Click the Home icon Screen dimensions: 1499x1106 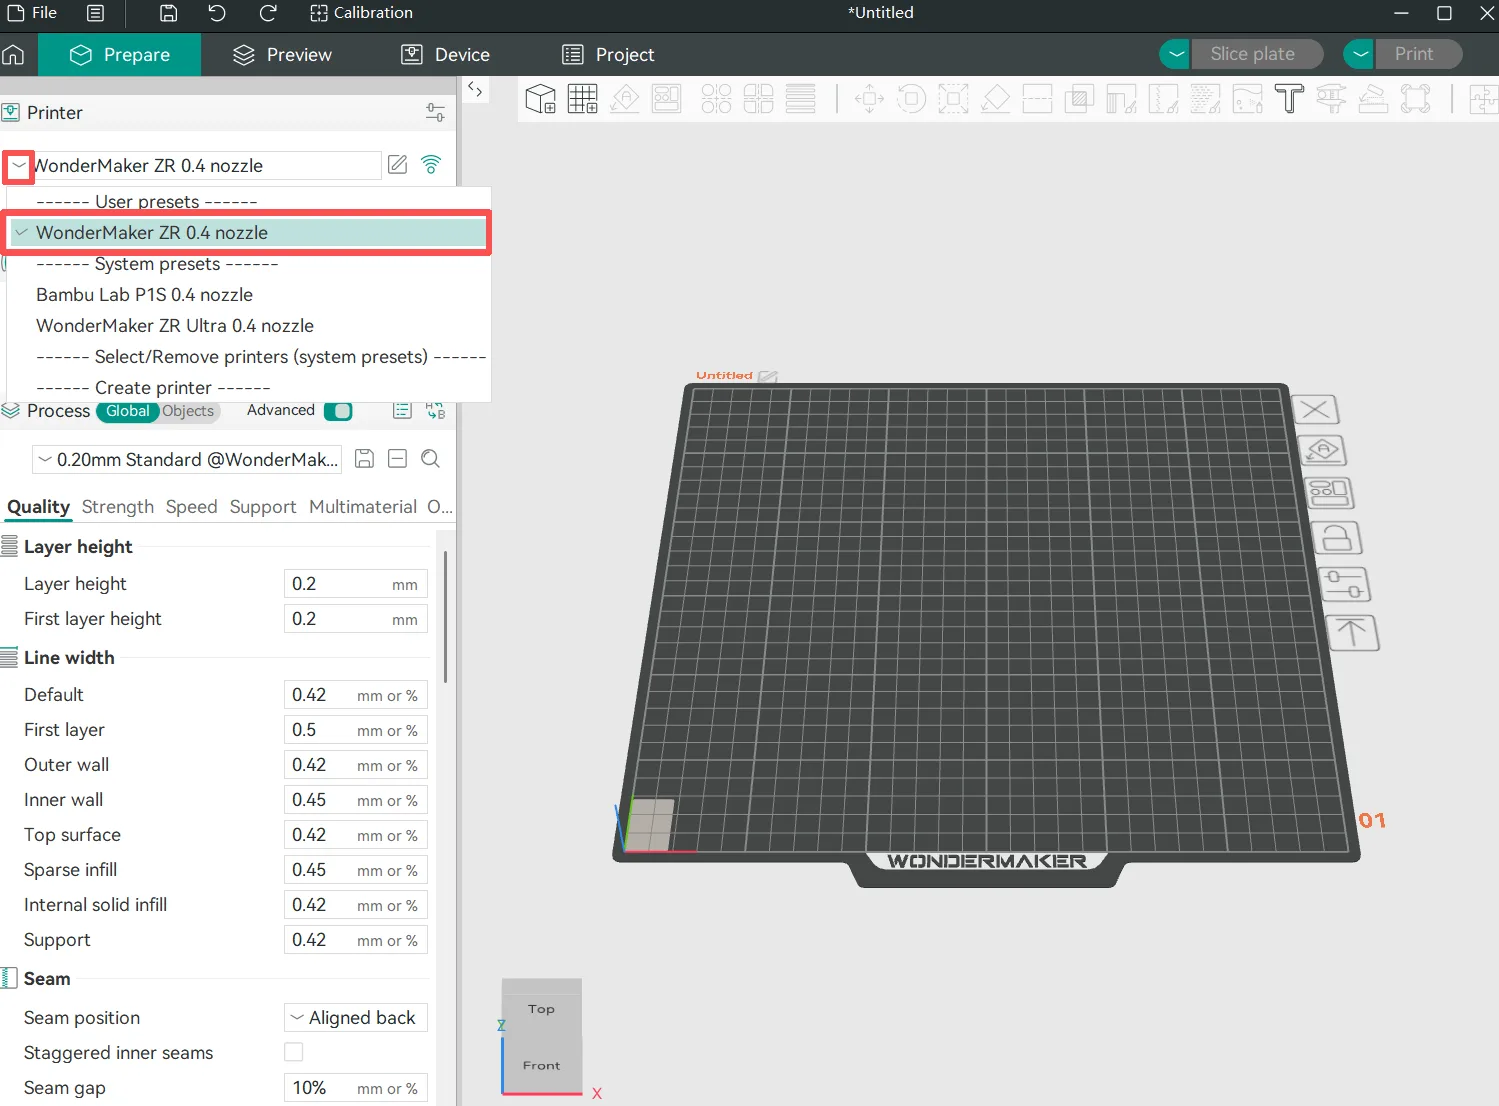click(14, 54)
